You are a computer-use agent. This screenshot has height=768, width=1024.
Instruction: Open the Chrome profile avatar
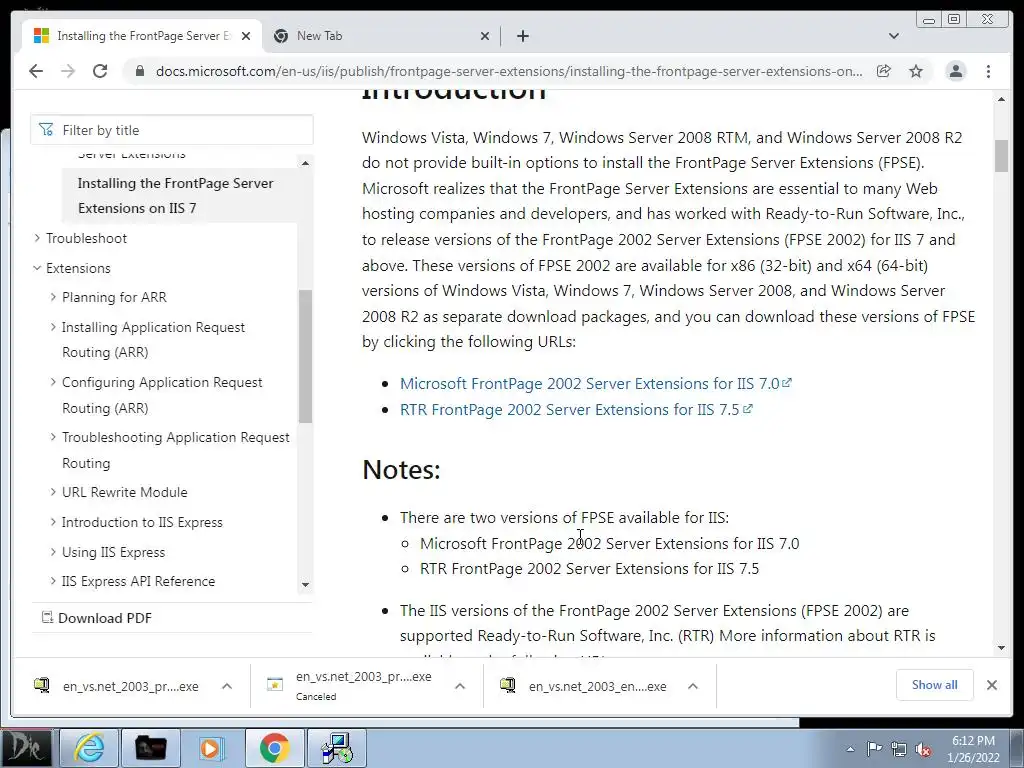tap(955, 71)
